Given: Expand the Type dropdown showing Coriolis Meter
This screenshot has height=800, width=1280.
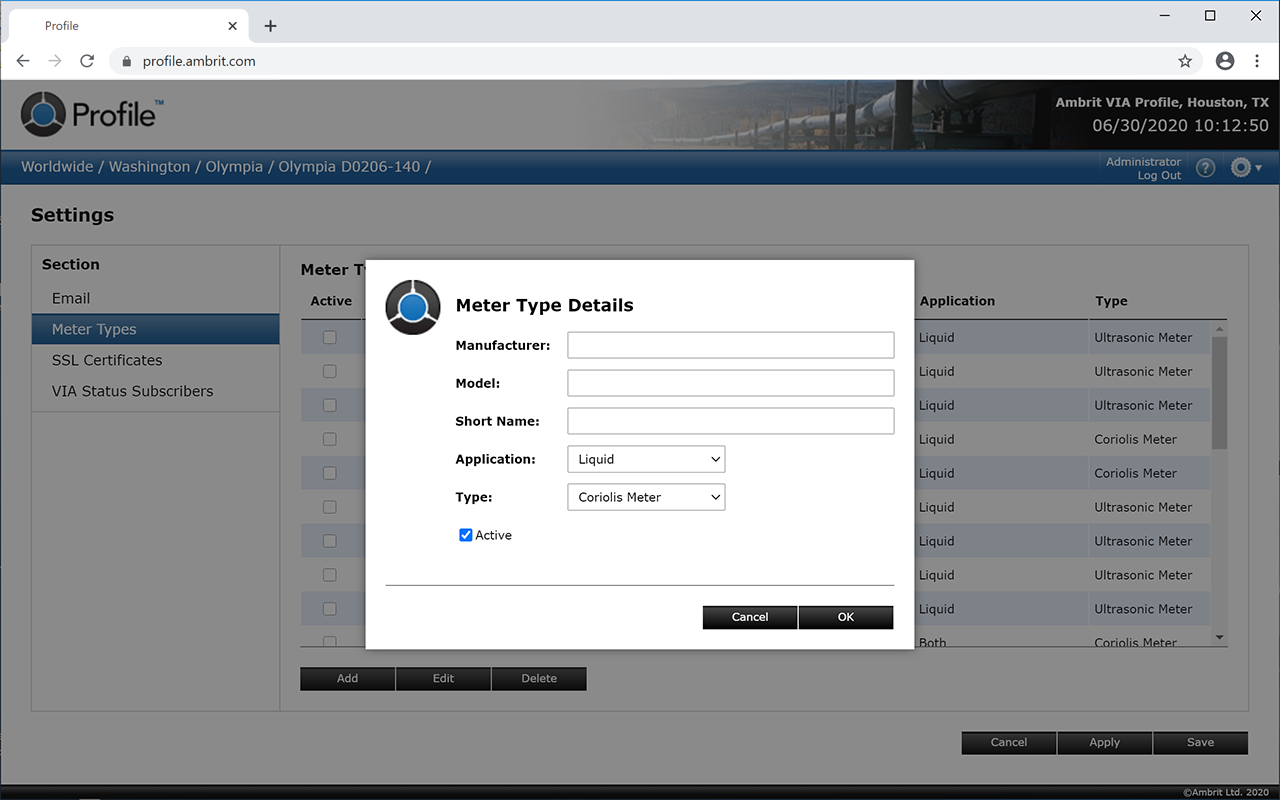Looking at the screenshot, I should pyautogui.click(x=646, y=497).
